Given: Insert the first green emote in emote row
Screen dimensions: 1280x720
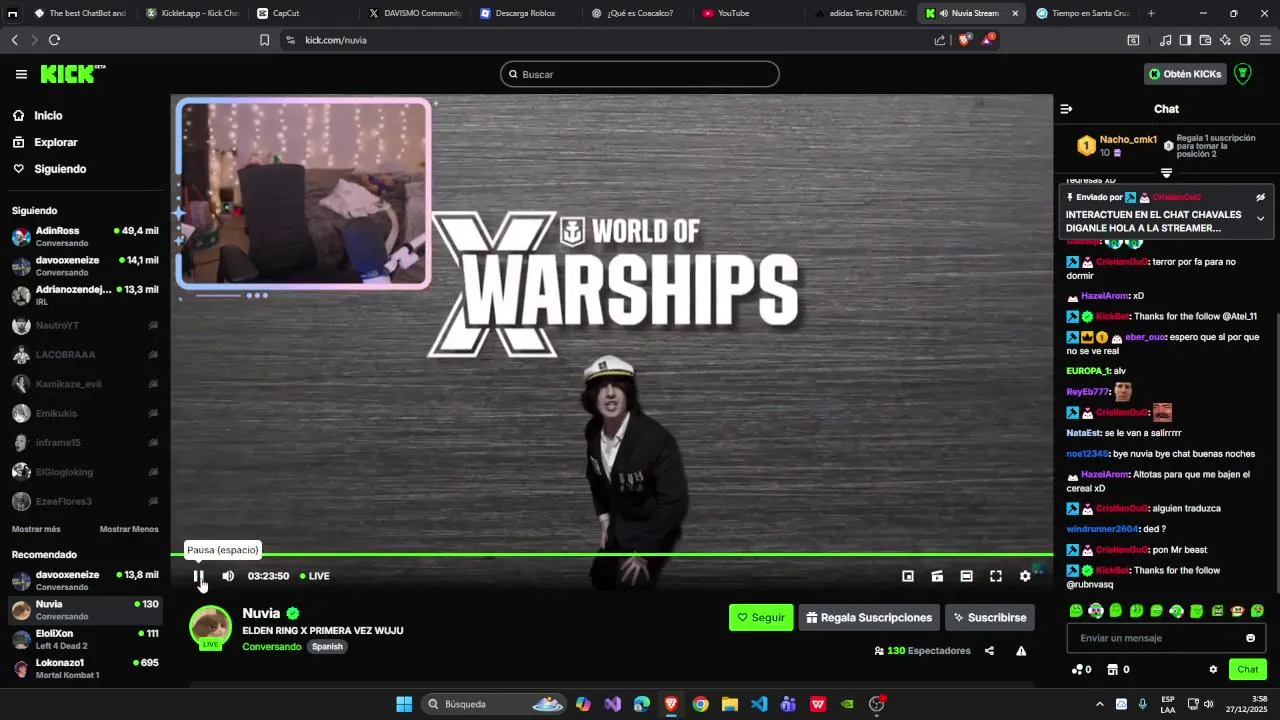Looking at the screenshot, I should click(x=1076, y=611).
